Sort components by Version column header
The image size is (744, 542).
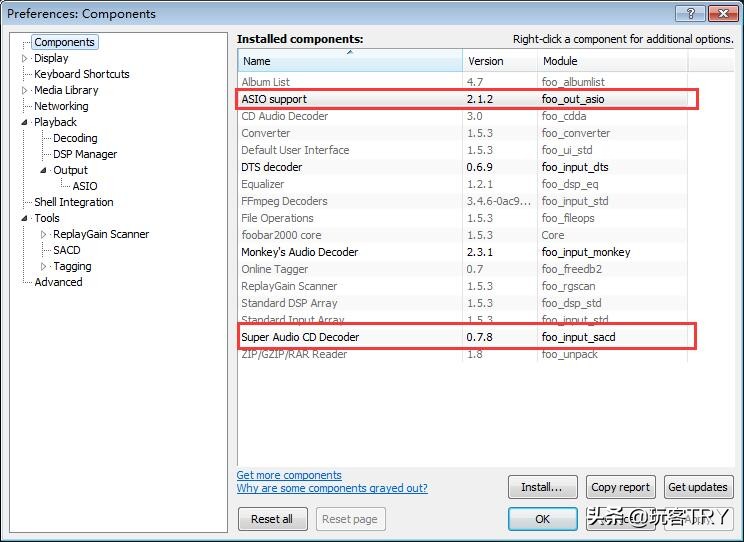(x=500, y=61)
